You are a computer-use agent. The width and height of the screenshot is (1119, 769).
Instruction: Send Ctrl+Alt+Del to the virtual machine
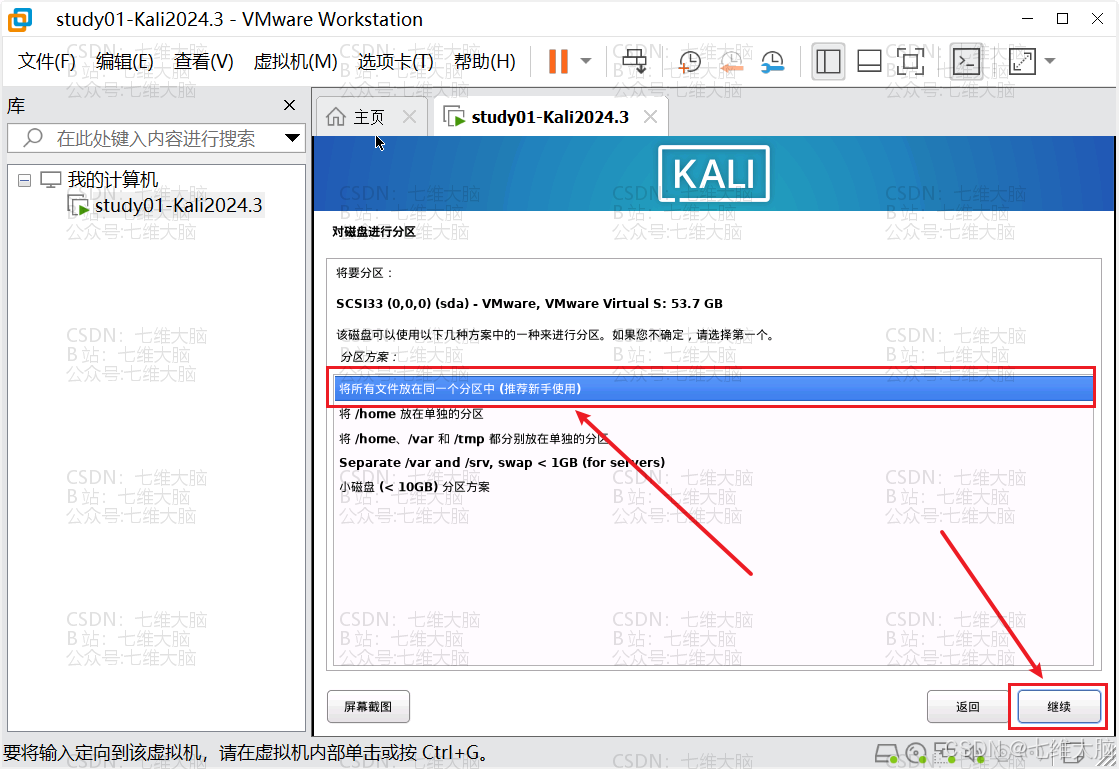click(634, 61)
